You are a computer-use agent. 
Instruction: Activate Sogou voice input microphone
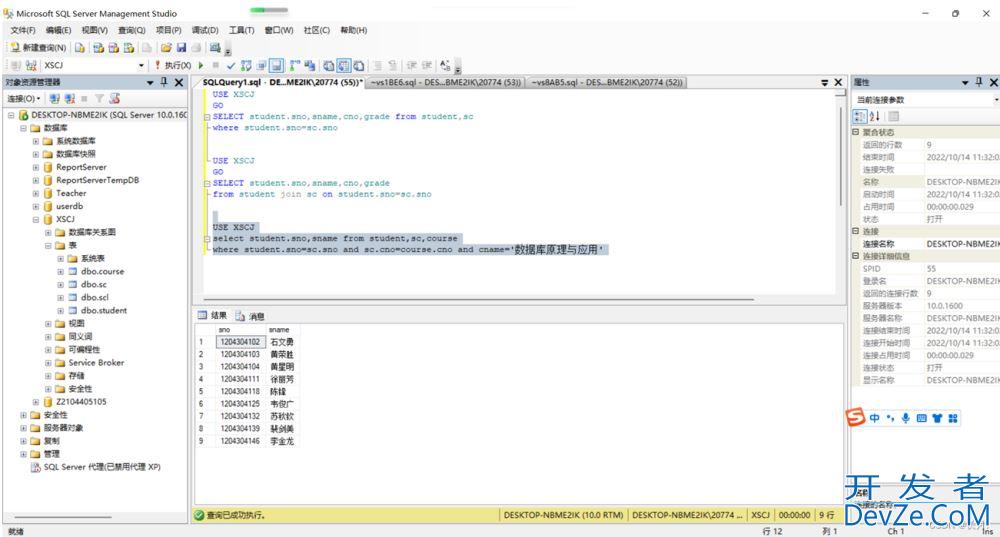[x=906, y=418]
